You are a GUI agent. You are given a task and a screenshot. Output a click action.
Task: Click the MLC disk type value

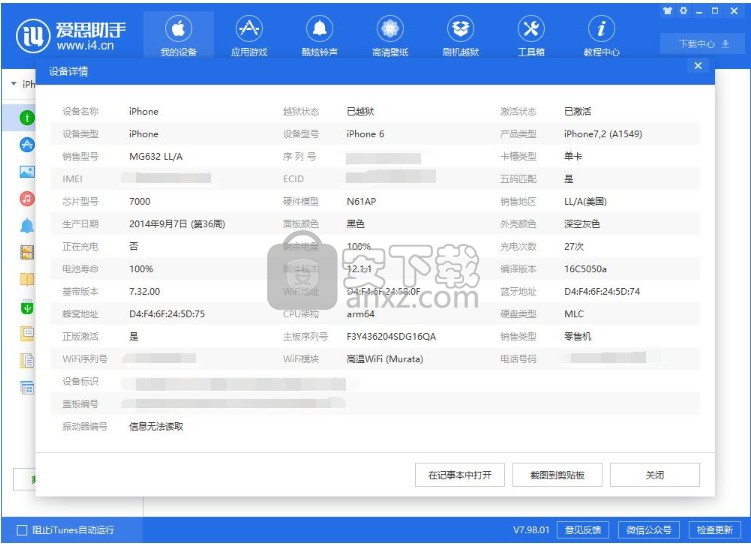click(x=574, y=314)
